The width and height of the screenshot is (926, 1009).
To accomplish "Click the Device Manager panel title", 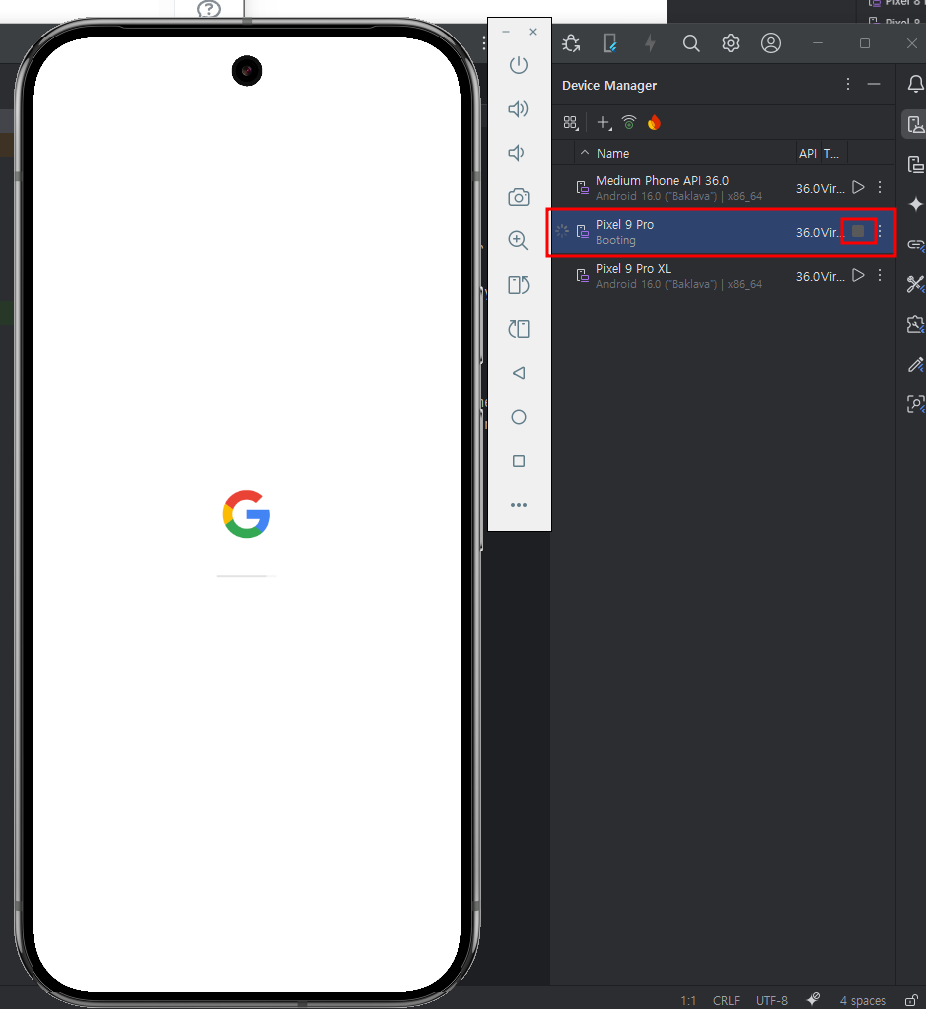I will (x=609, y=86).
